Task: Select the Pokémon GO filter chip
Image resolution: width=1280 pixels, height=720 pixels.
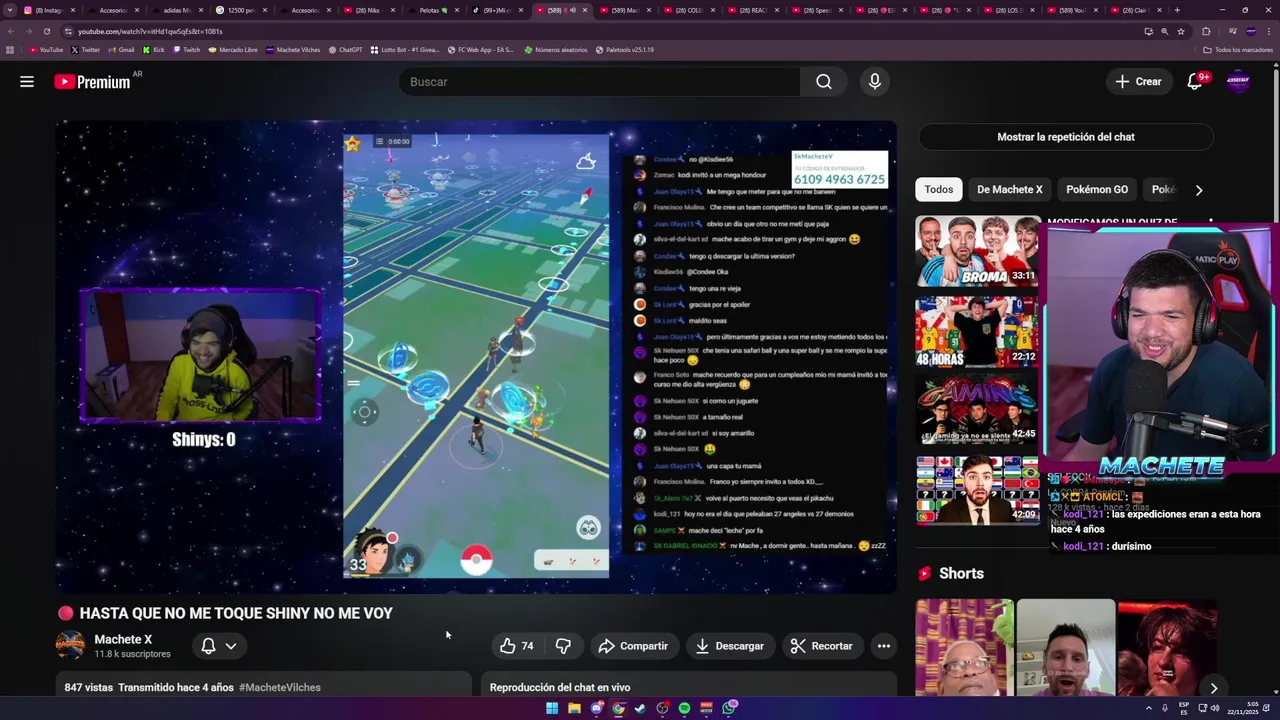Action: click(1097, 190)
